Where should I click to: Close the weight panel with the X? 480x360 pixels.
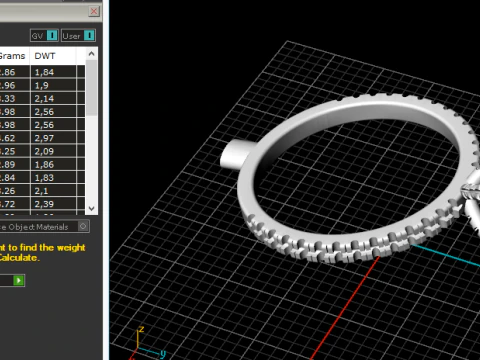point(94,11)
